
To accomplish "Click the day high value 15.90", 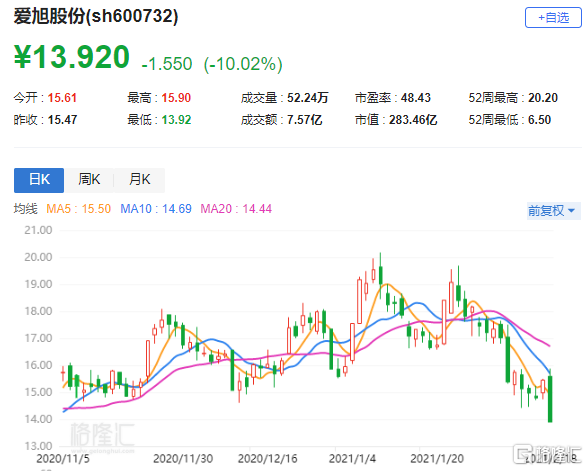I will click(x=176, y=98).
